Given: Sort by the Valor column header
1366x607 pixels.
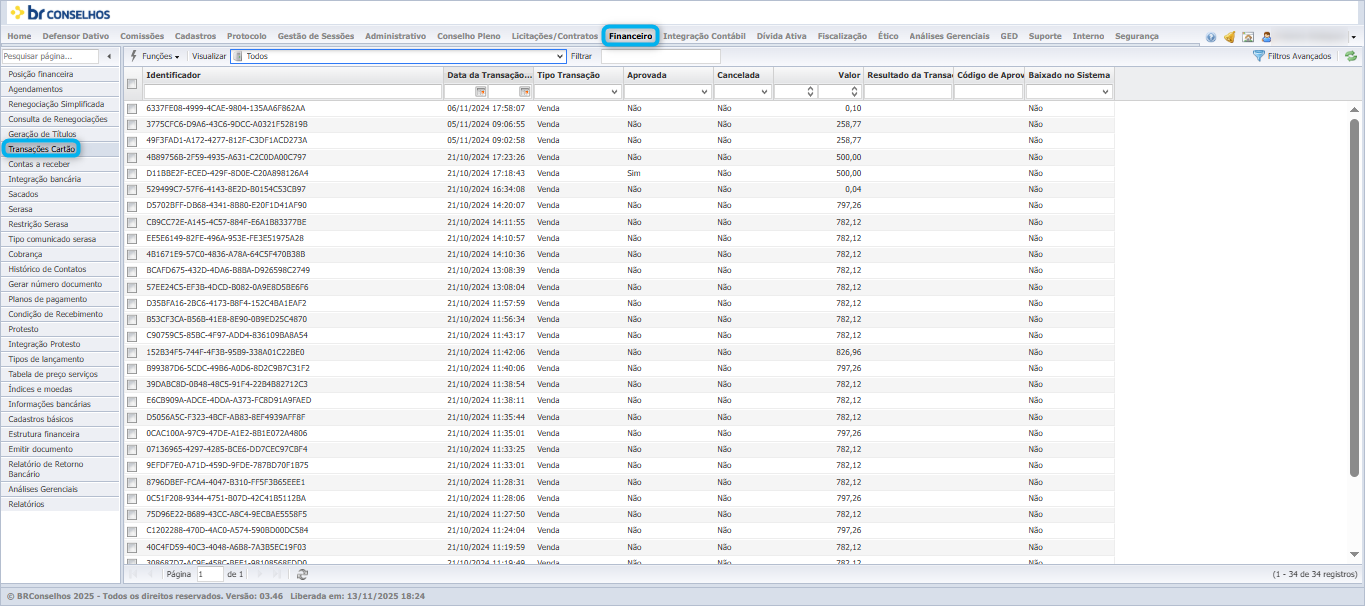Looking at the screenshot, I should point(818,75).
